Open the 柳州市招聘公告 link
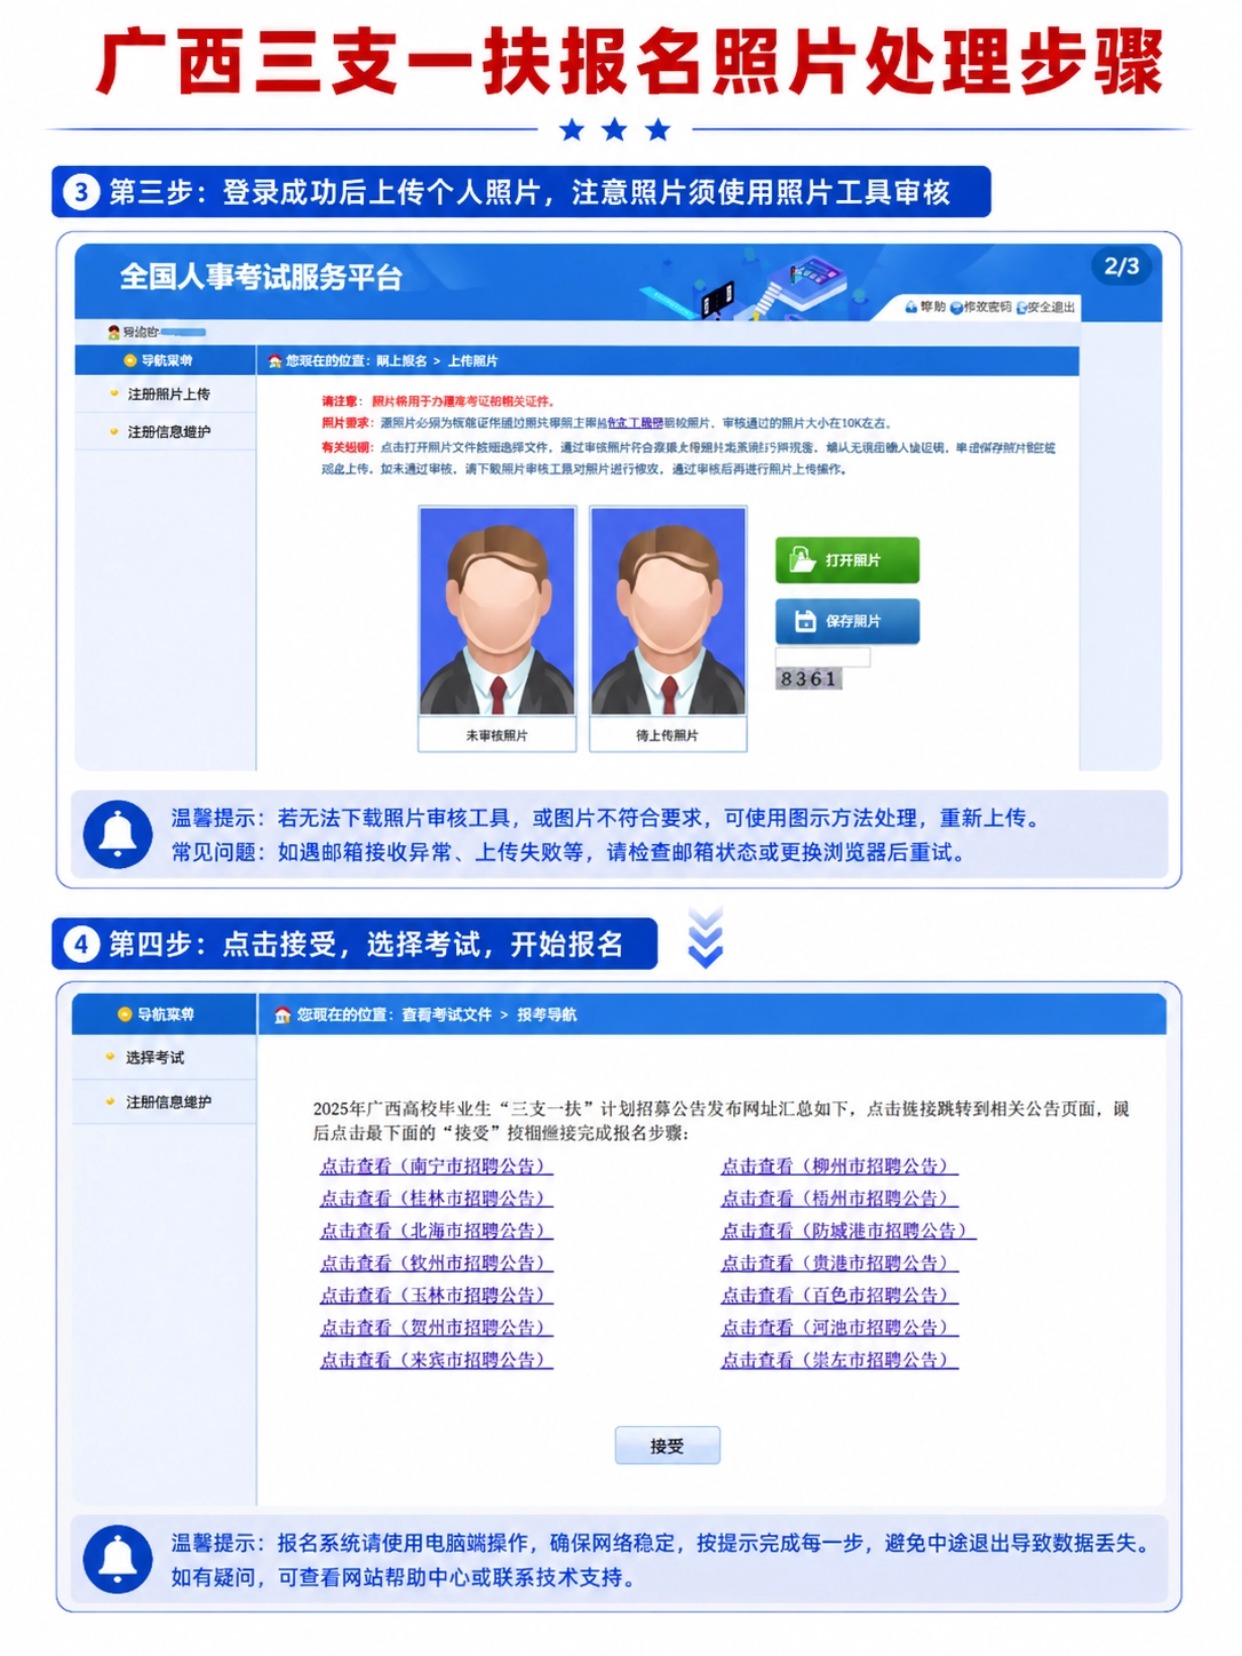This screenshot has width=1242, height=1656. (839, 1166)
